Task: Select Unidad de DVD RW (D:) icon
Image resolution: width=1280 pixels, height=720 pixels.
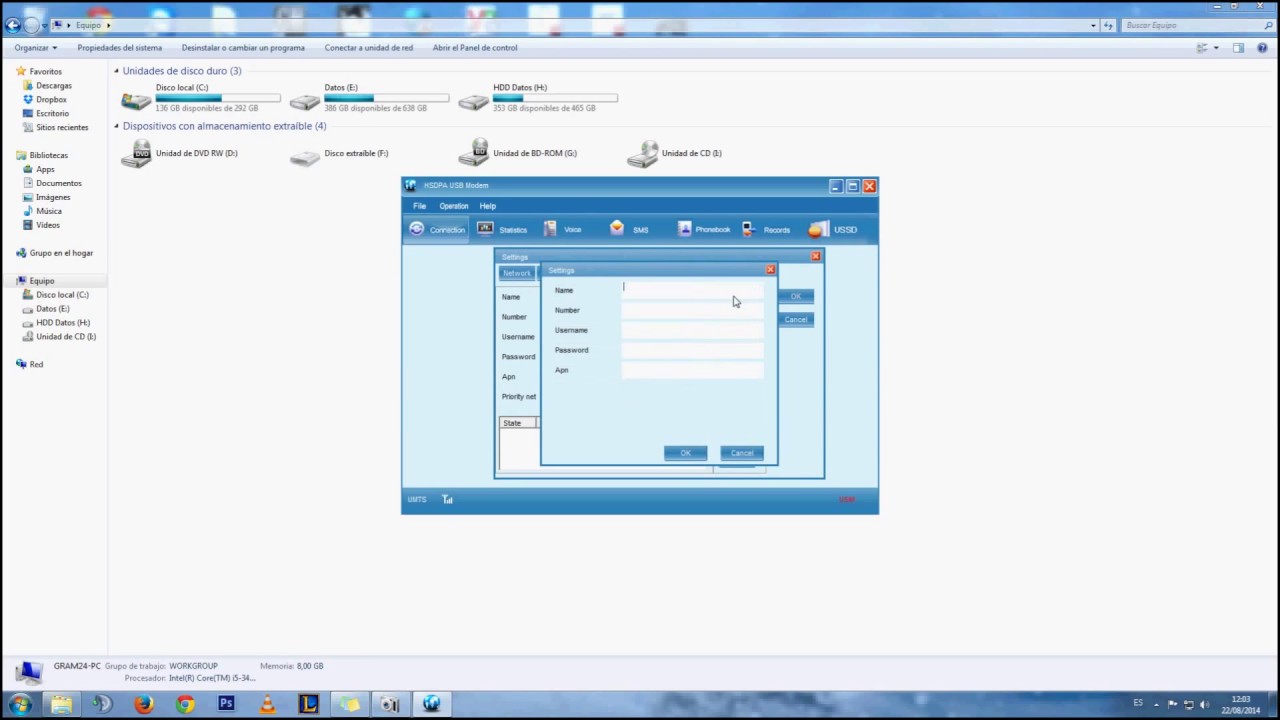Action: [136, 153]
